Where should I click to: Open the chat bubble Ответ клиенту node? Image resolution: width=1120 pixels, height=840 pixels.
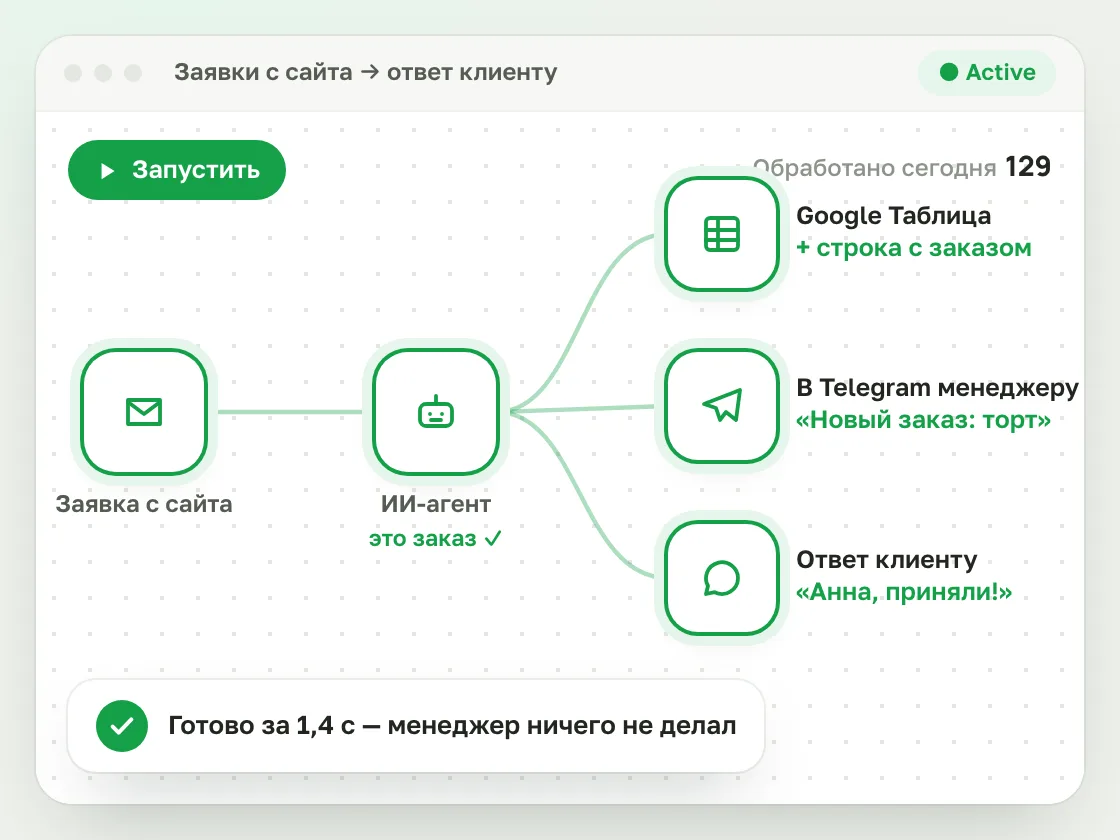coord(721,578)
